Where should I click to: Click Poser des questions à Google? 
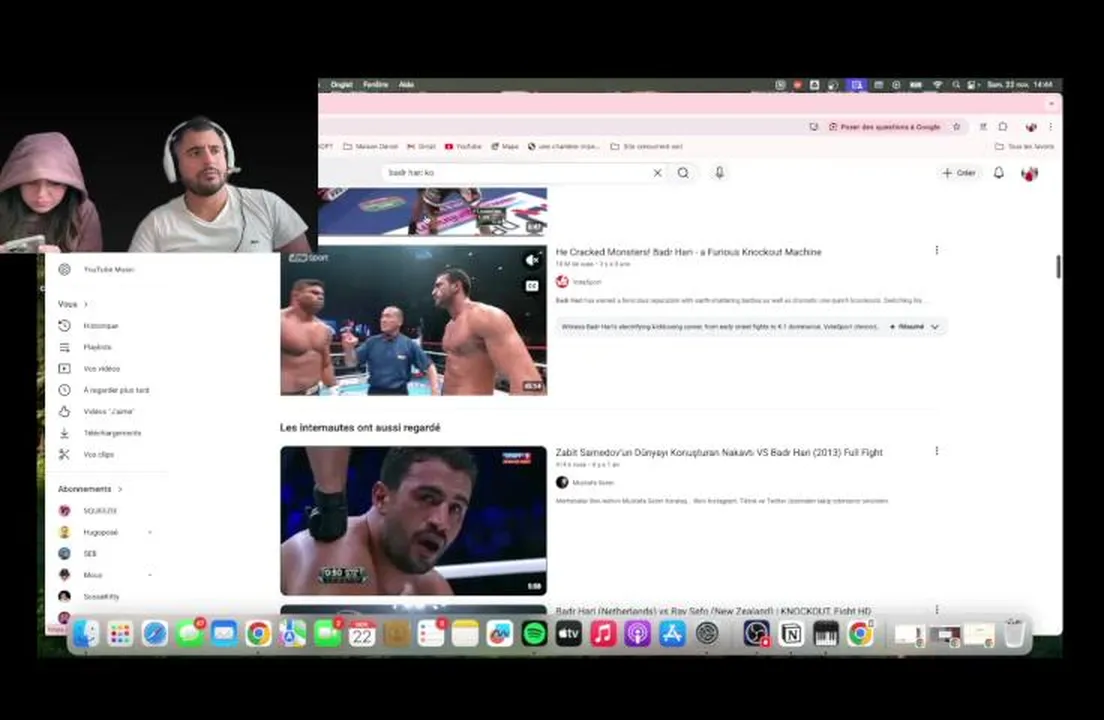(884, 127)
